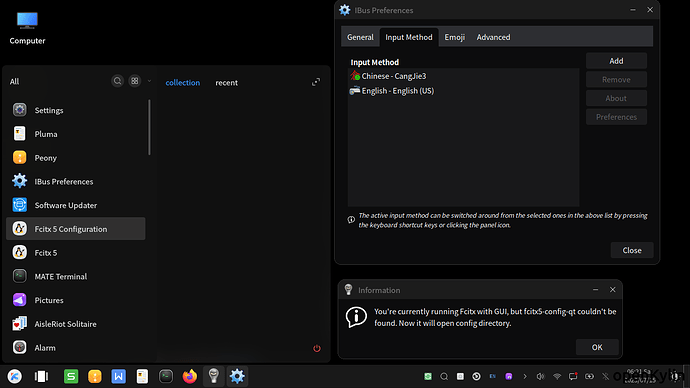The height and width of the screenshot is (388, 690).
Task: Switch to General tab in IBus Preferences
Action: tap(360, 37)
